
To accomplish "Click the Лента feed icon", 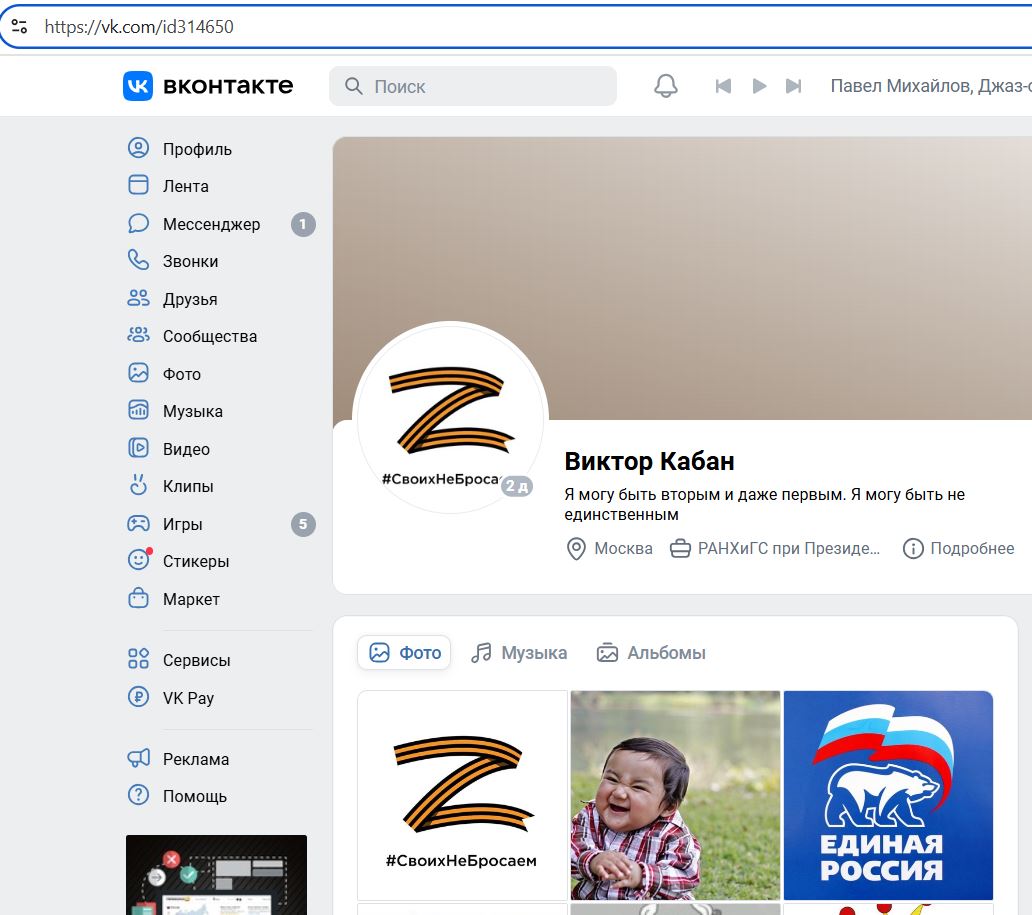I will 138,184.
